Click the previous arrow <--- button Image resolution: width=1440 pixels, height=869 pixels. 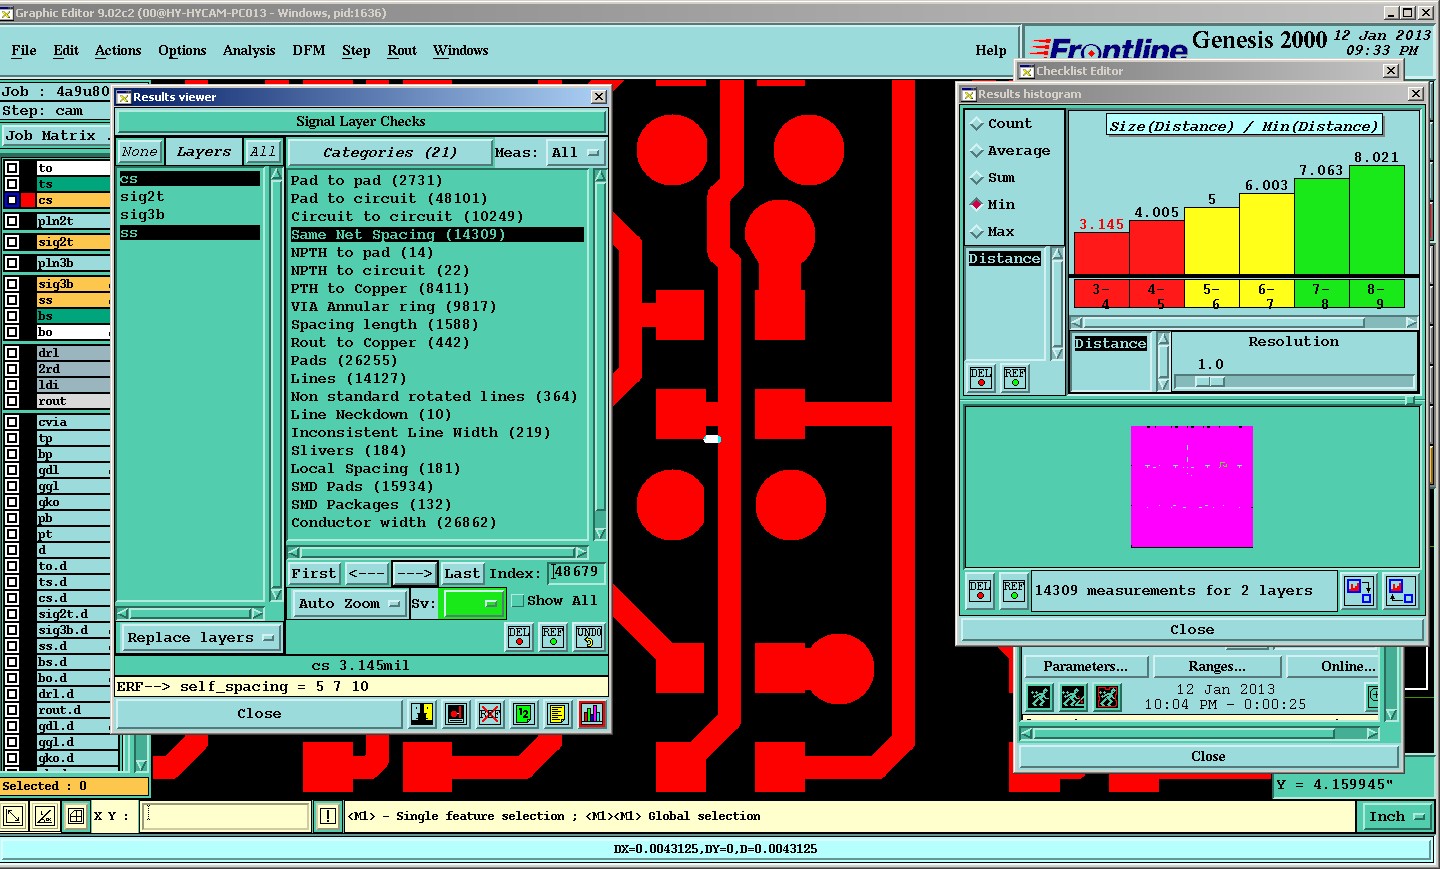pyautogui.click(x=367, y=573)
